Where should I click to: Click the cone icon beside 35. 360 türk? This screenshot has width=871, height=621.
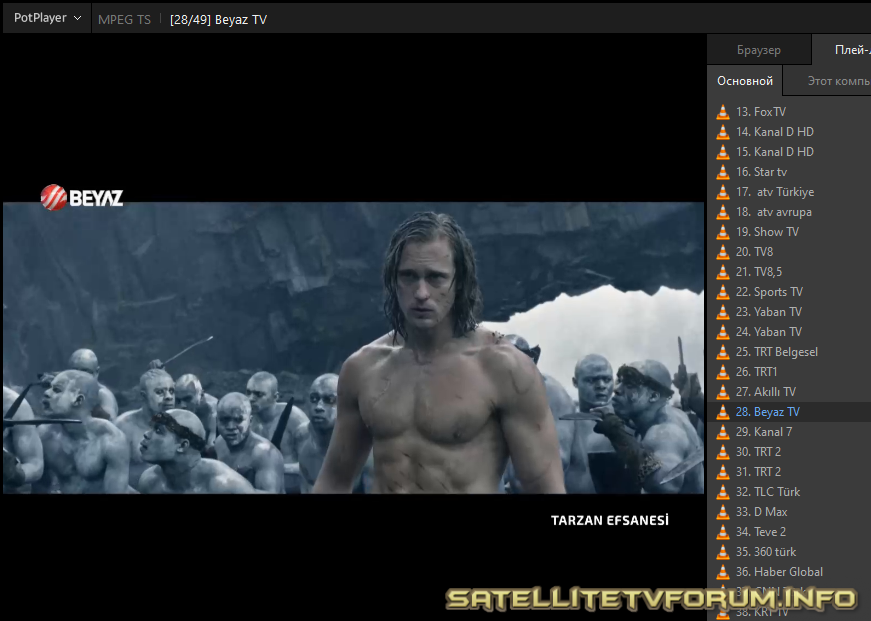723,552
